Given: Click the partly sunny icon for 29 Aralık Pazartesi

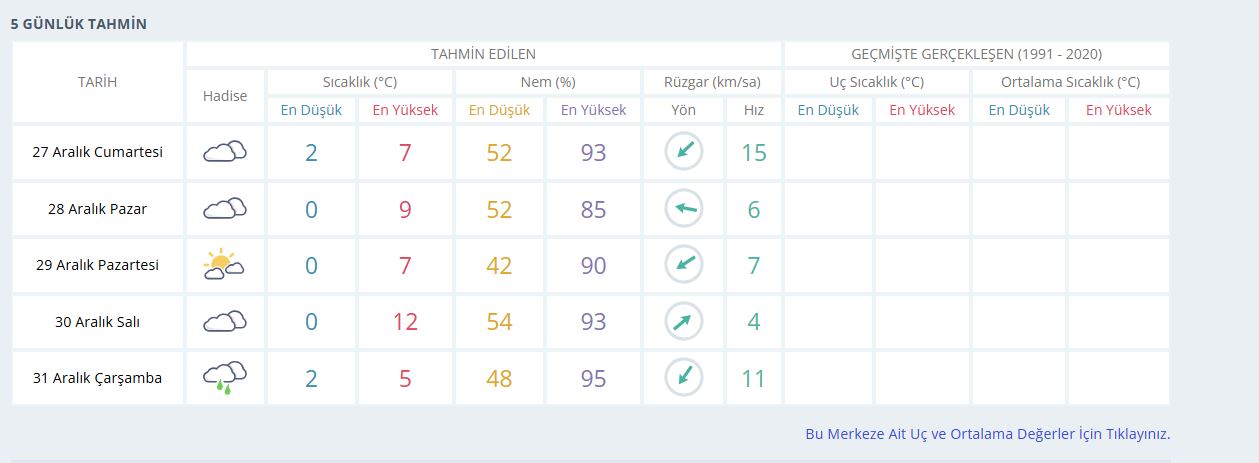Looking at the screenshot, I should tap(225, 265).
